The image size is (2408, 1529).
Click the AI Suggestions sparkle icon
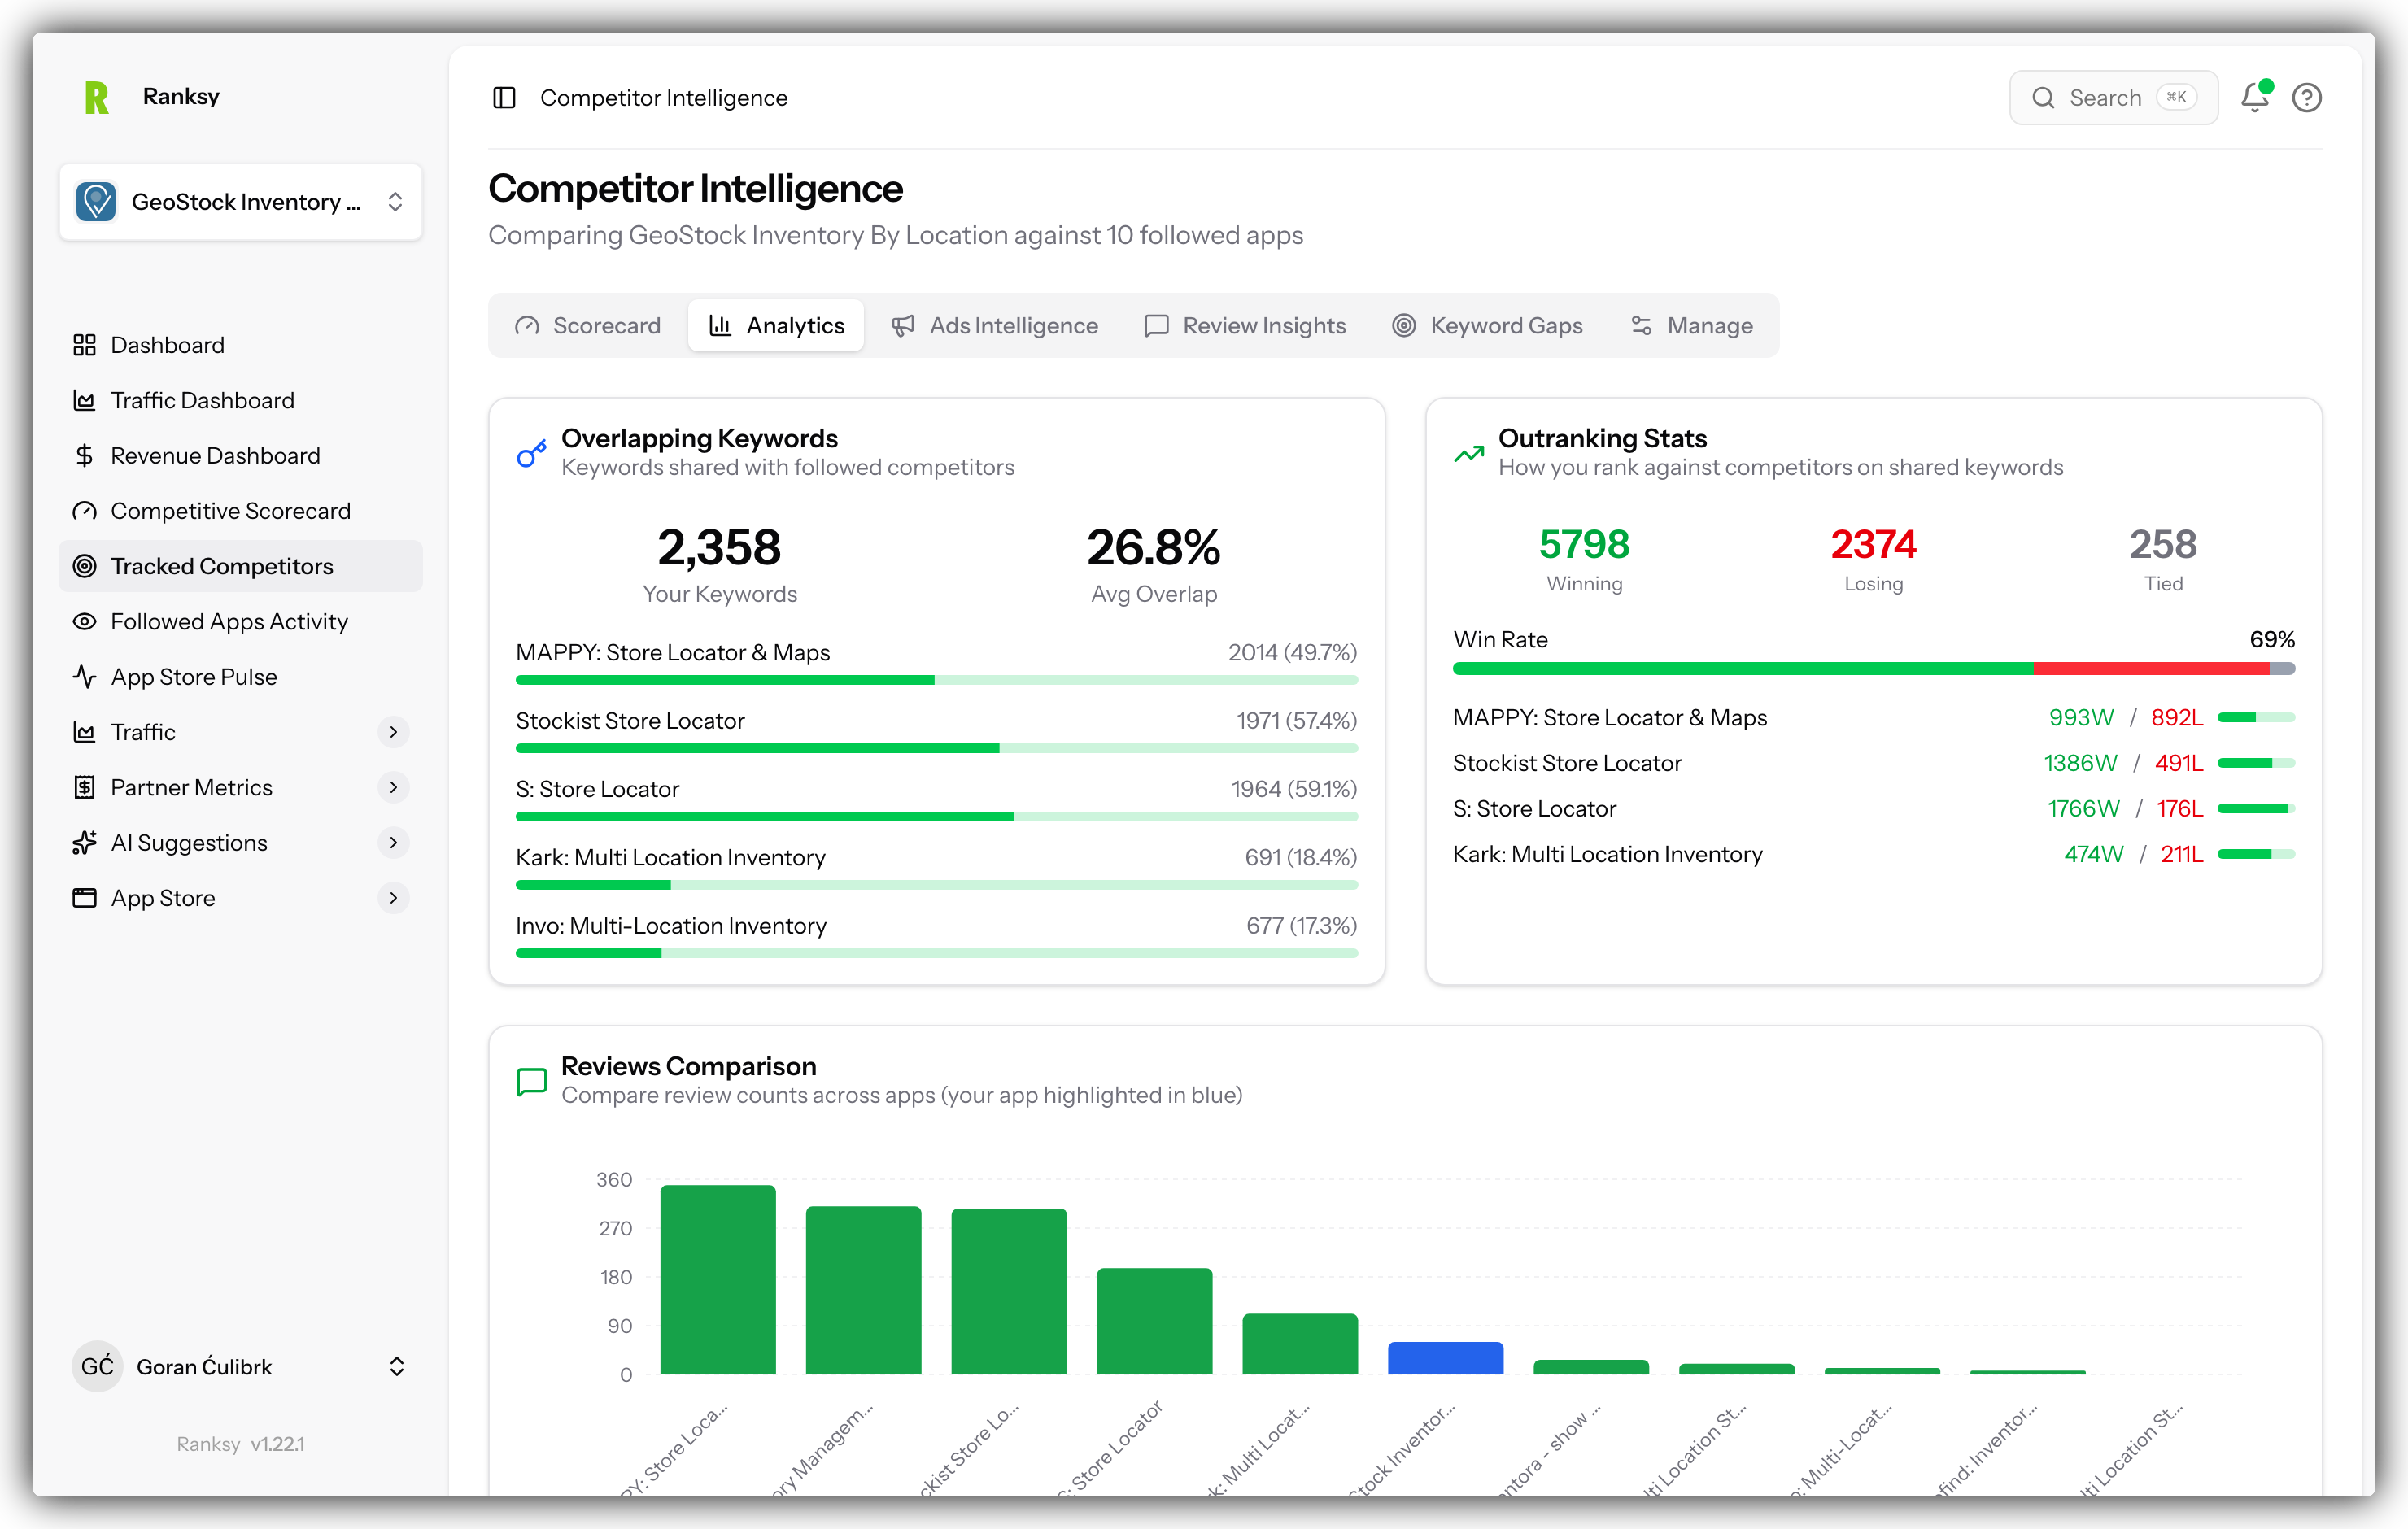pyautogui.click(x=84, y=843)
